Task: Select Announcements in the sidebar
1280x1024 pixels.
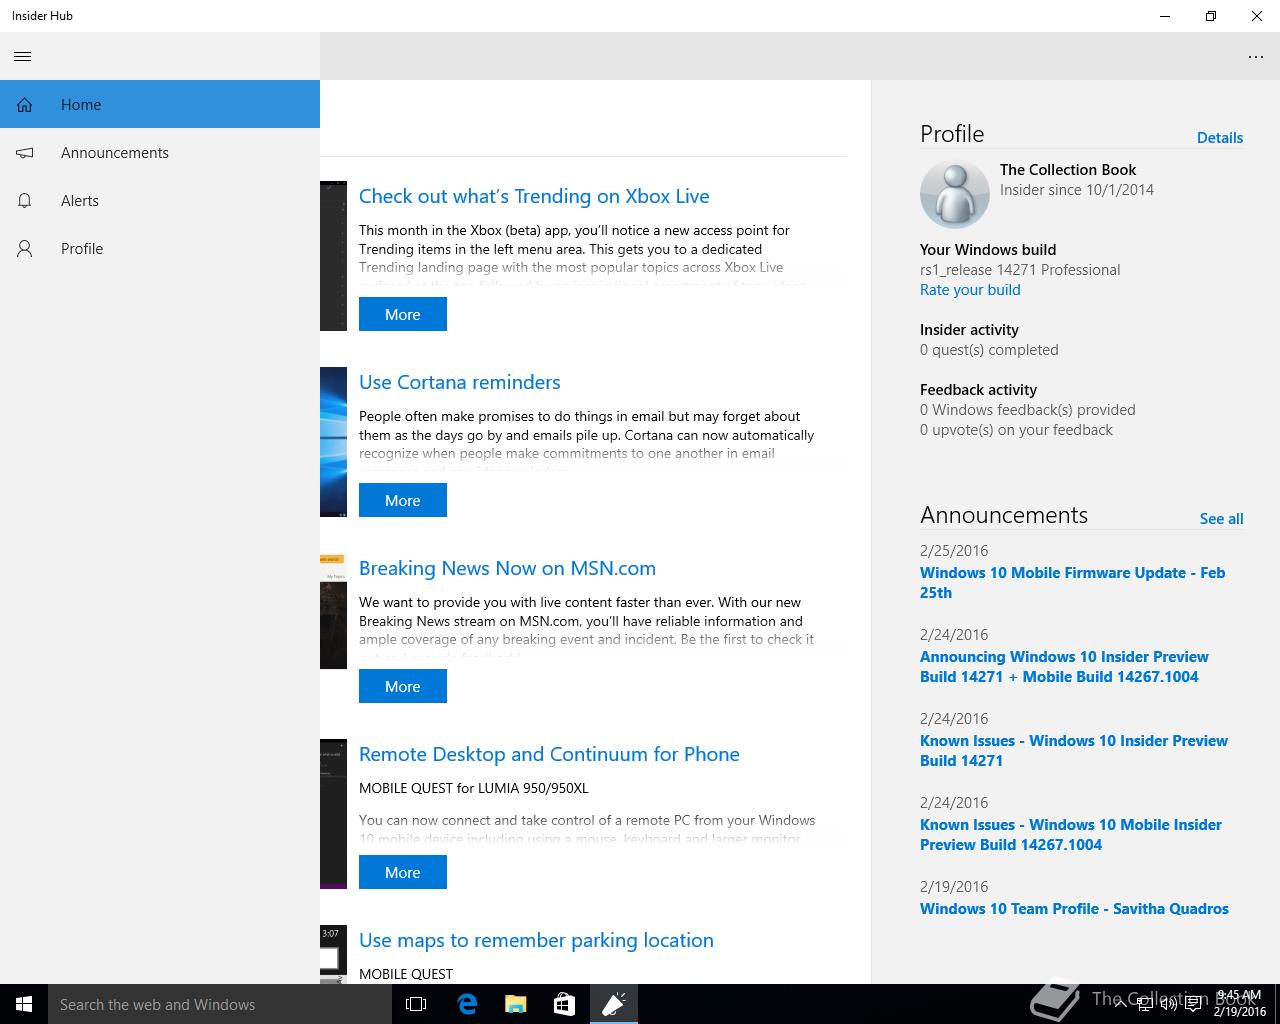Action: coord(114,153)
